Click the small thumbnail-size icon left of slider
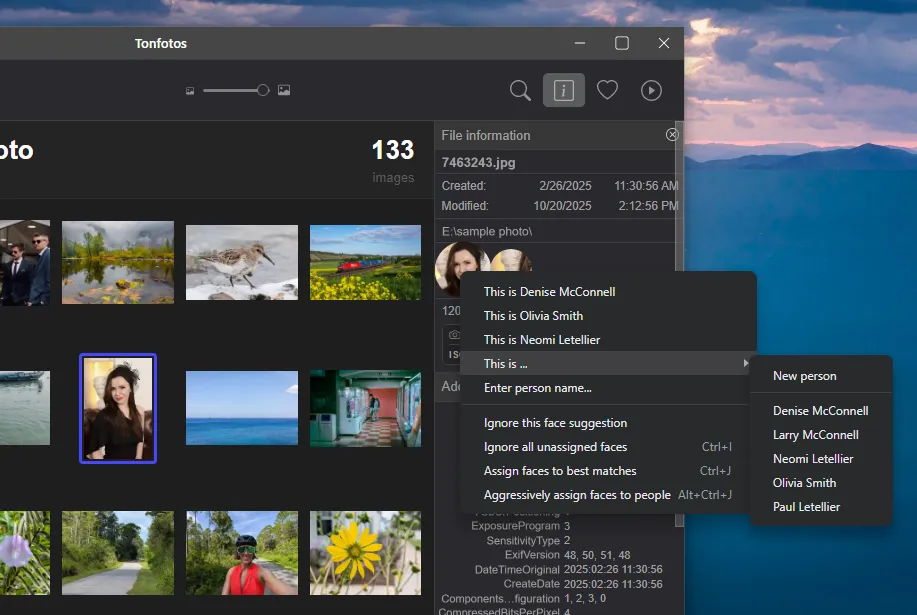The height and width of the screenshot is (615, 917). click(x=190, y=90)
